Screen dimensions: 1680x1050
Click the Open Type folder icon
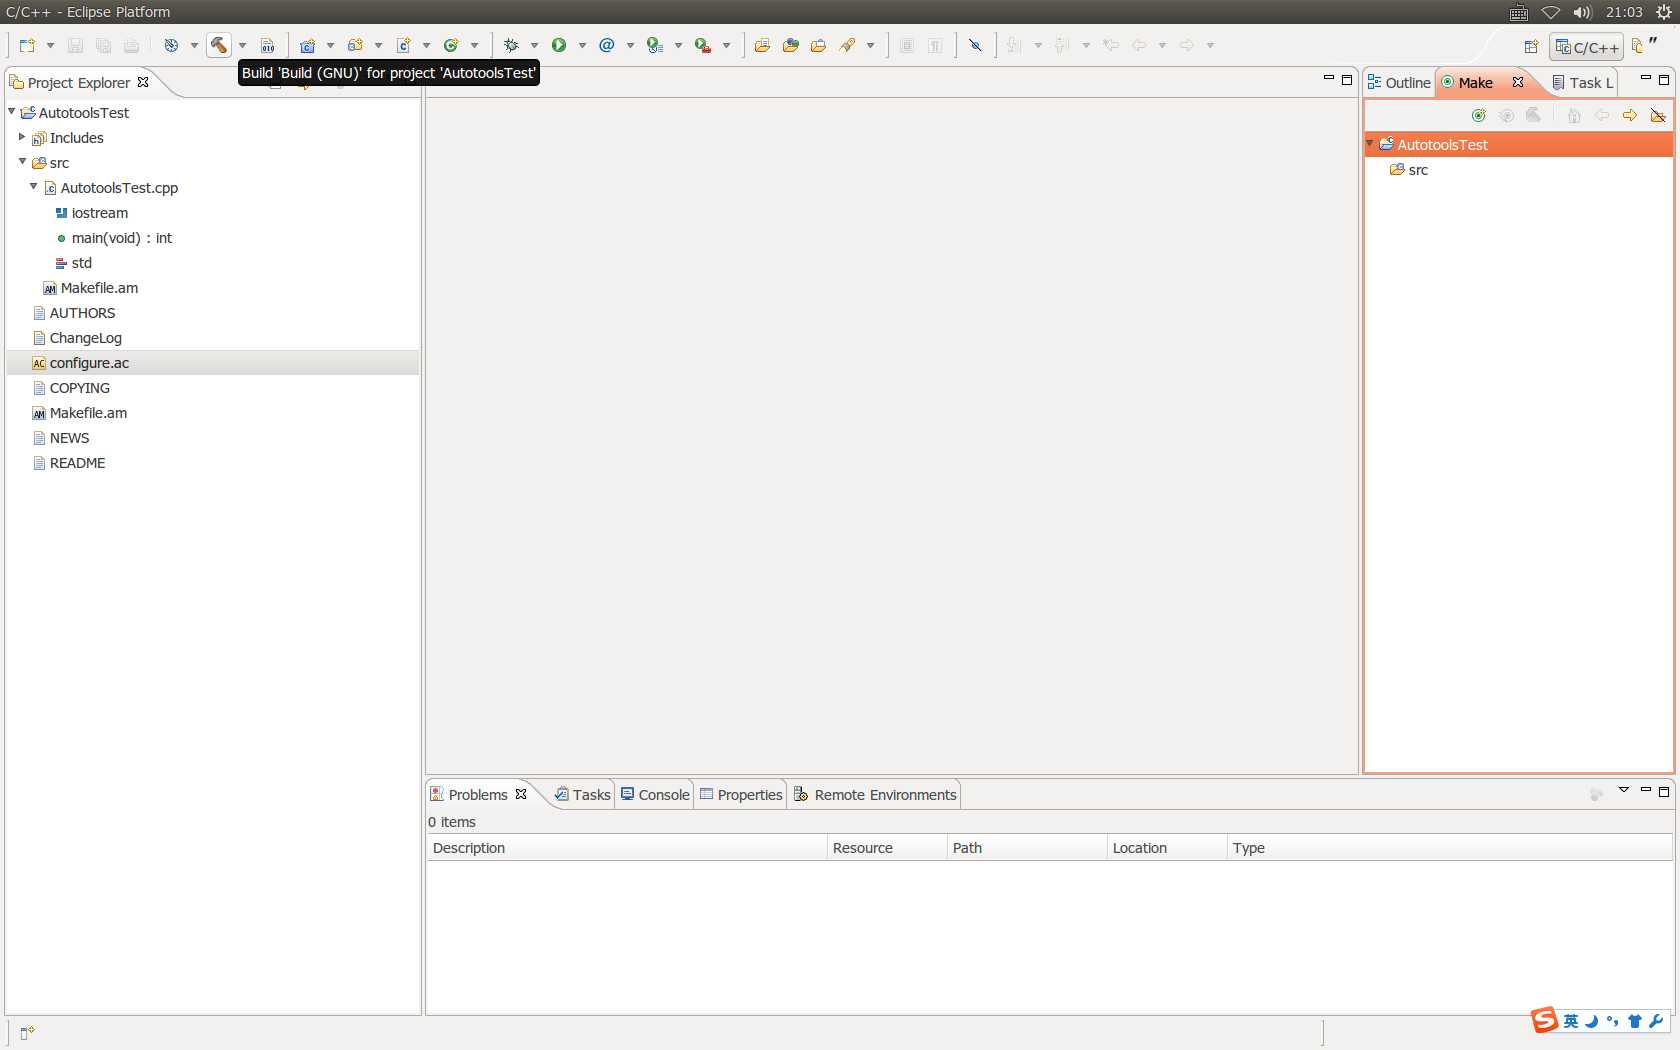click(791, 45)
